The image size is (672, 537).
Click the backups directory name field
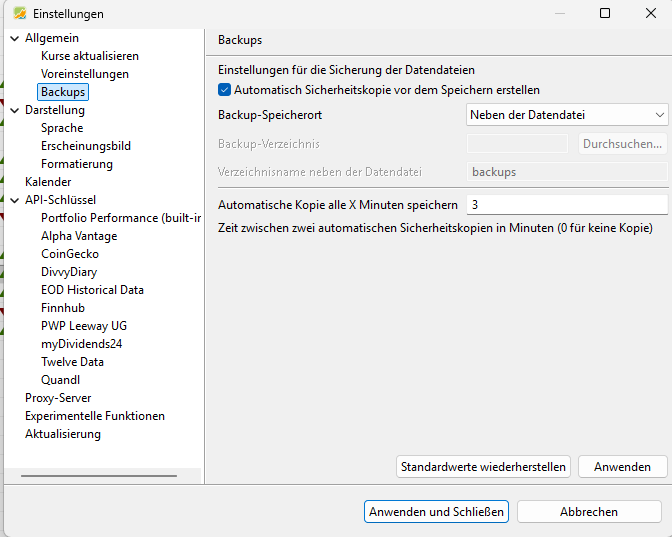coord(567,172)
